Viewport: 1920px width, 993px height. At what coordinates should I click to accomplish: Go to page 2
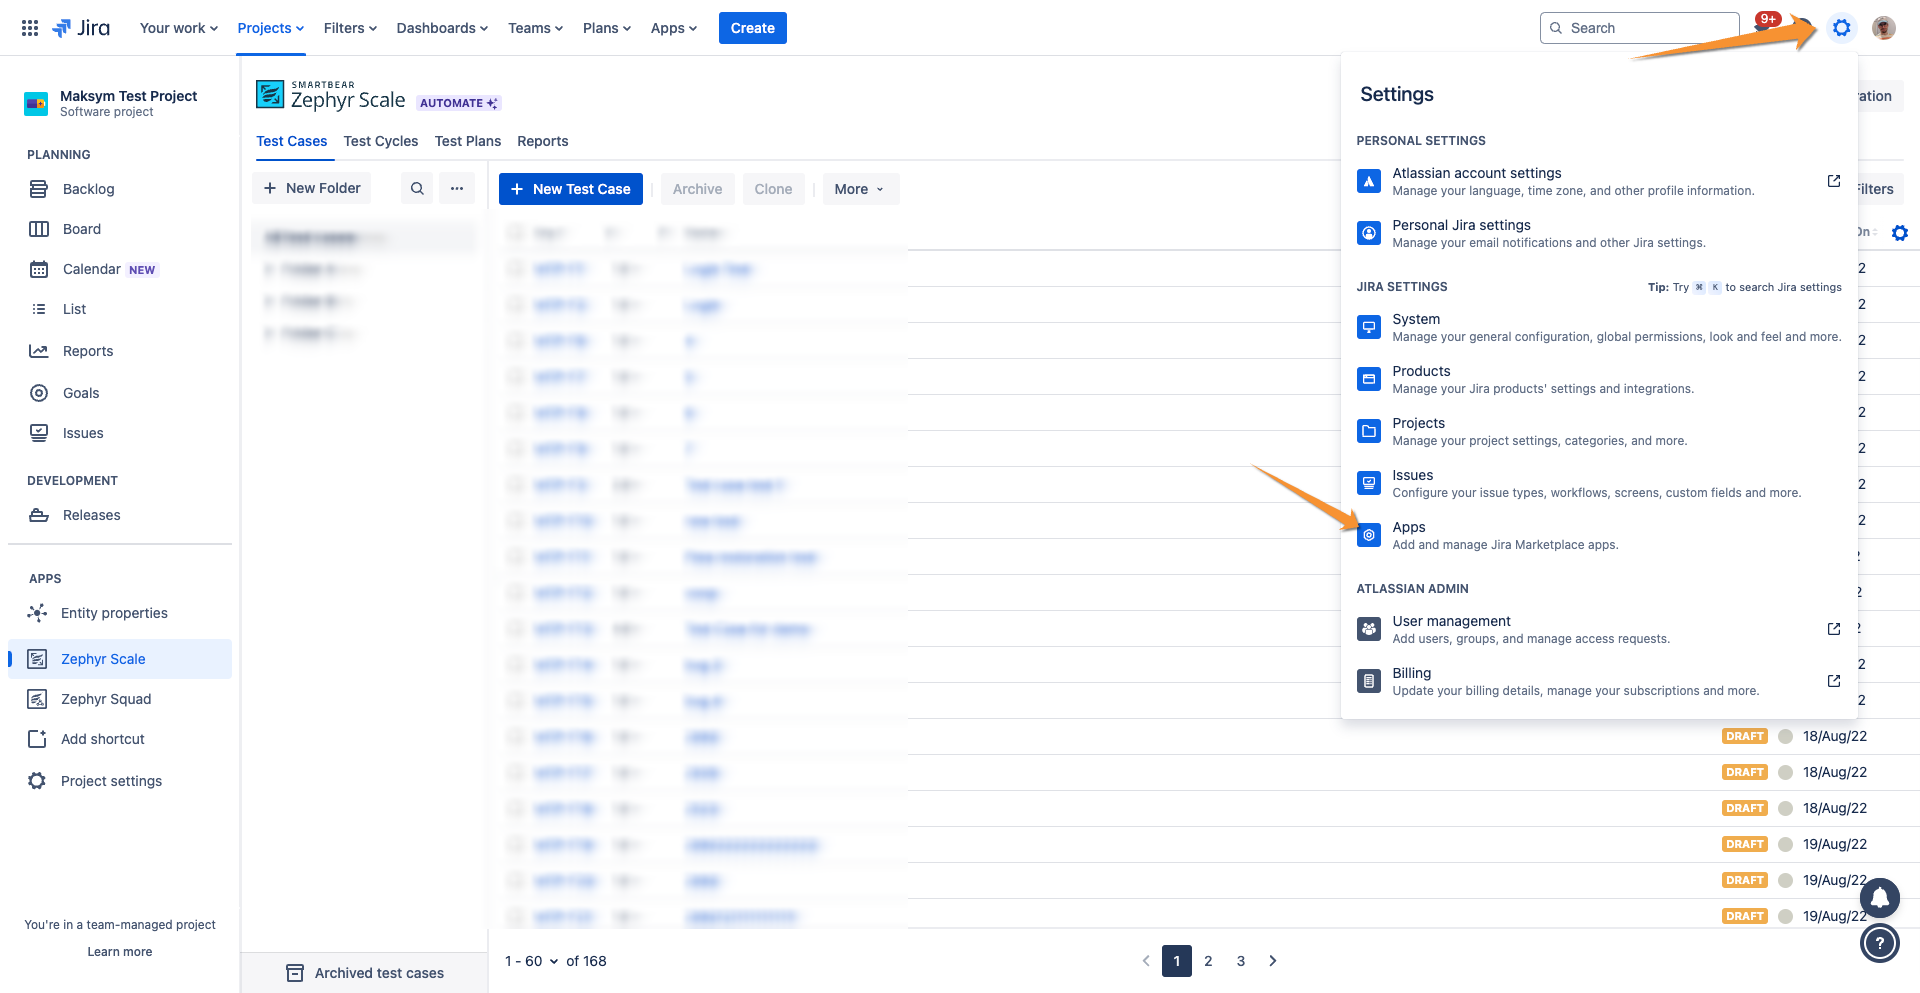(1208, 961)
